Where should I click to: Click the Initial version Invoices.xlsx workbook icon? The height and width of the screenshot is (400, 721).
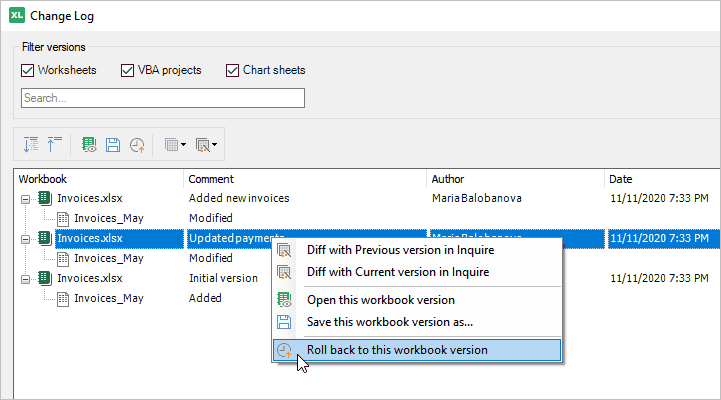[45, 278]
